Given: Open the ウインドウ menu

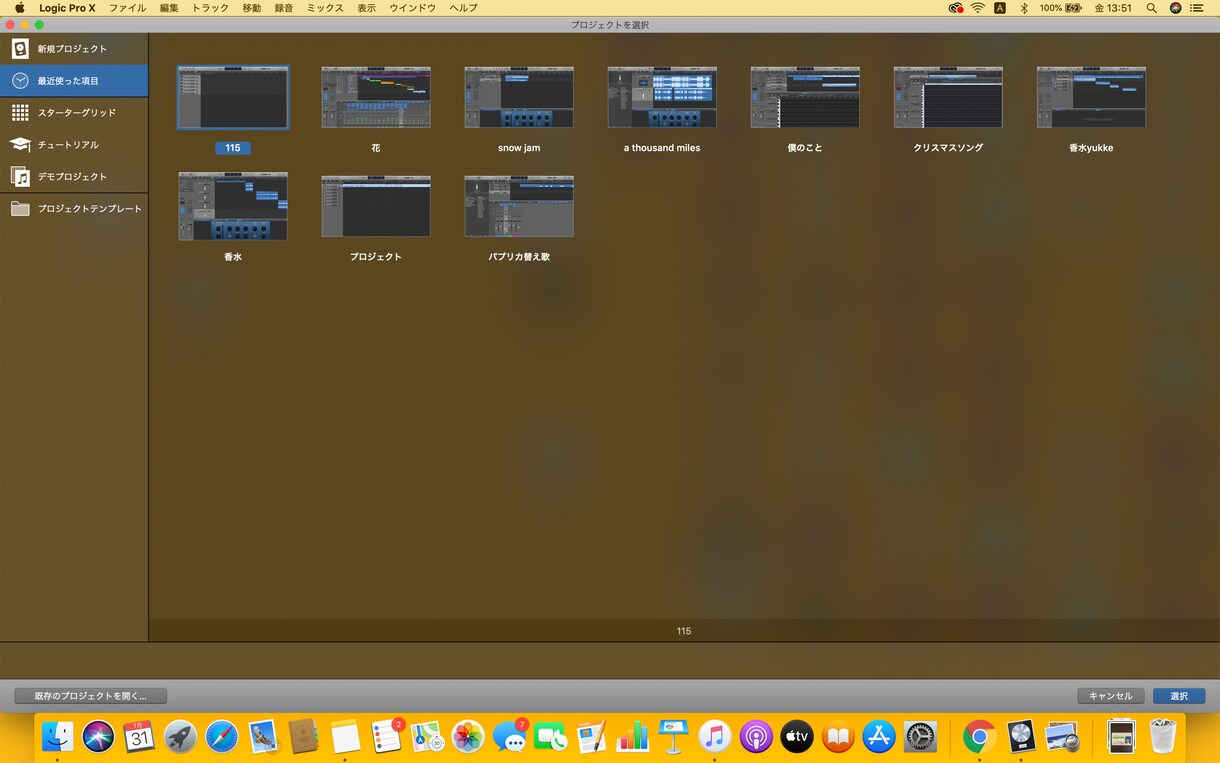Looking at the screenshot, I should [x=413, y=8].
